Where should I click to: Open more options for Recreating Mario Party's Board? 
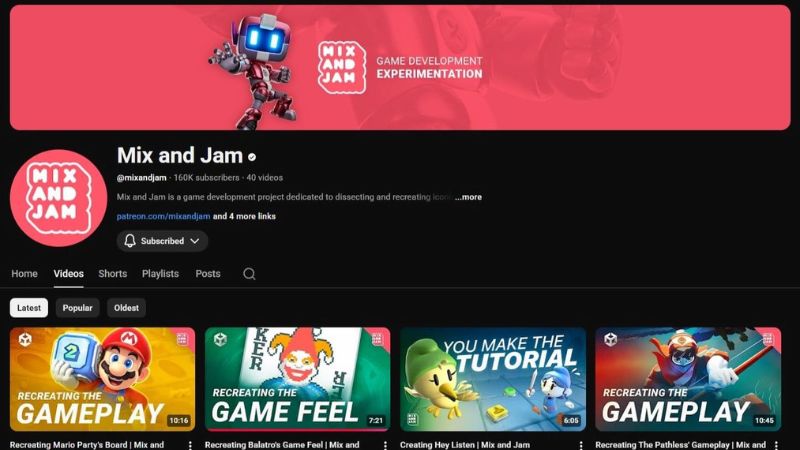coord(190,445)
